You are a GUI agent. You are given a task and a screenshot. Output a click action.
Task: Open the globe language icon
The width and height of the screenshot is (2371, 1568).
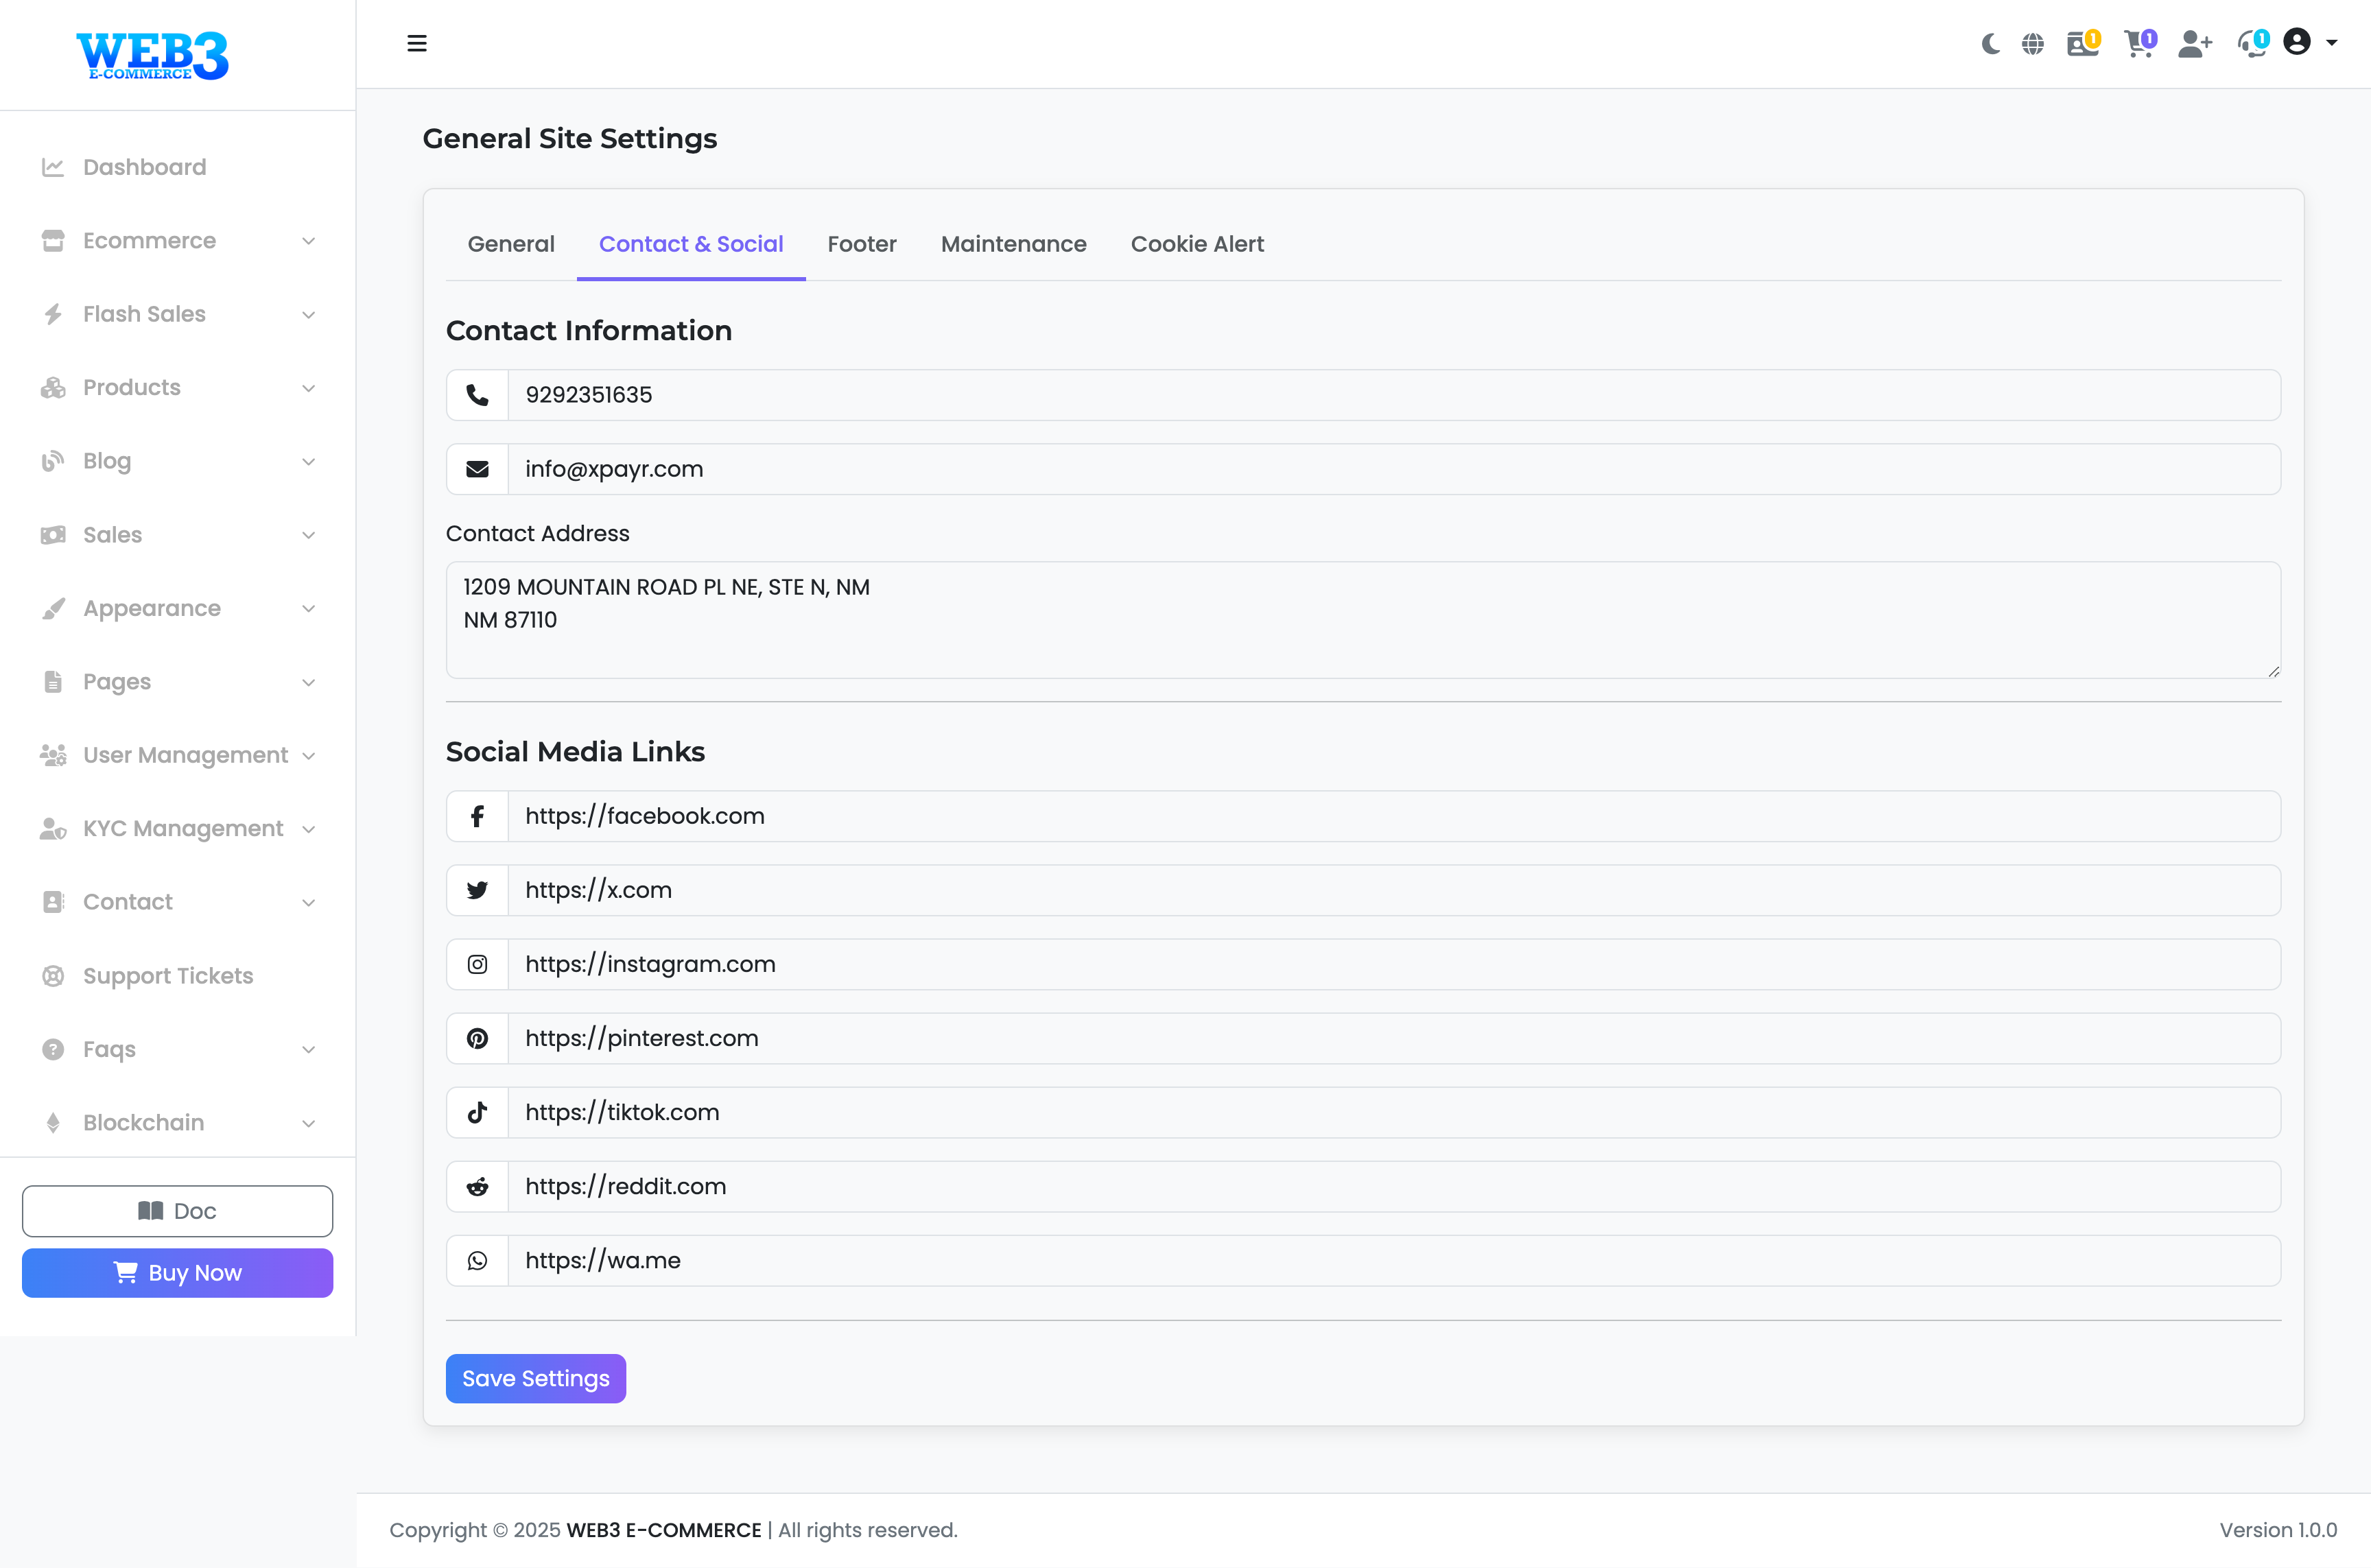click(x=2032, y=44)
